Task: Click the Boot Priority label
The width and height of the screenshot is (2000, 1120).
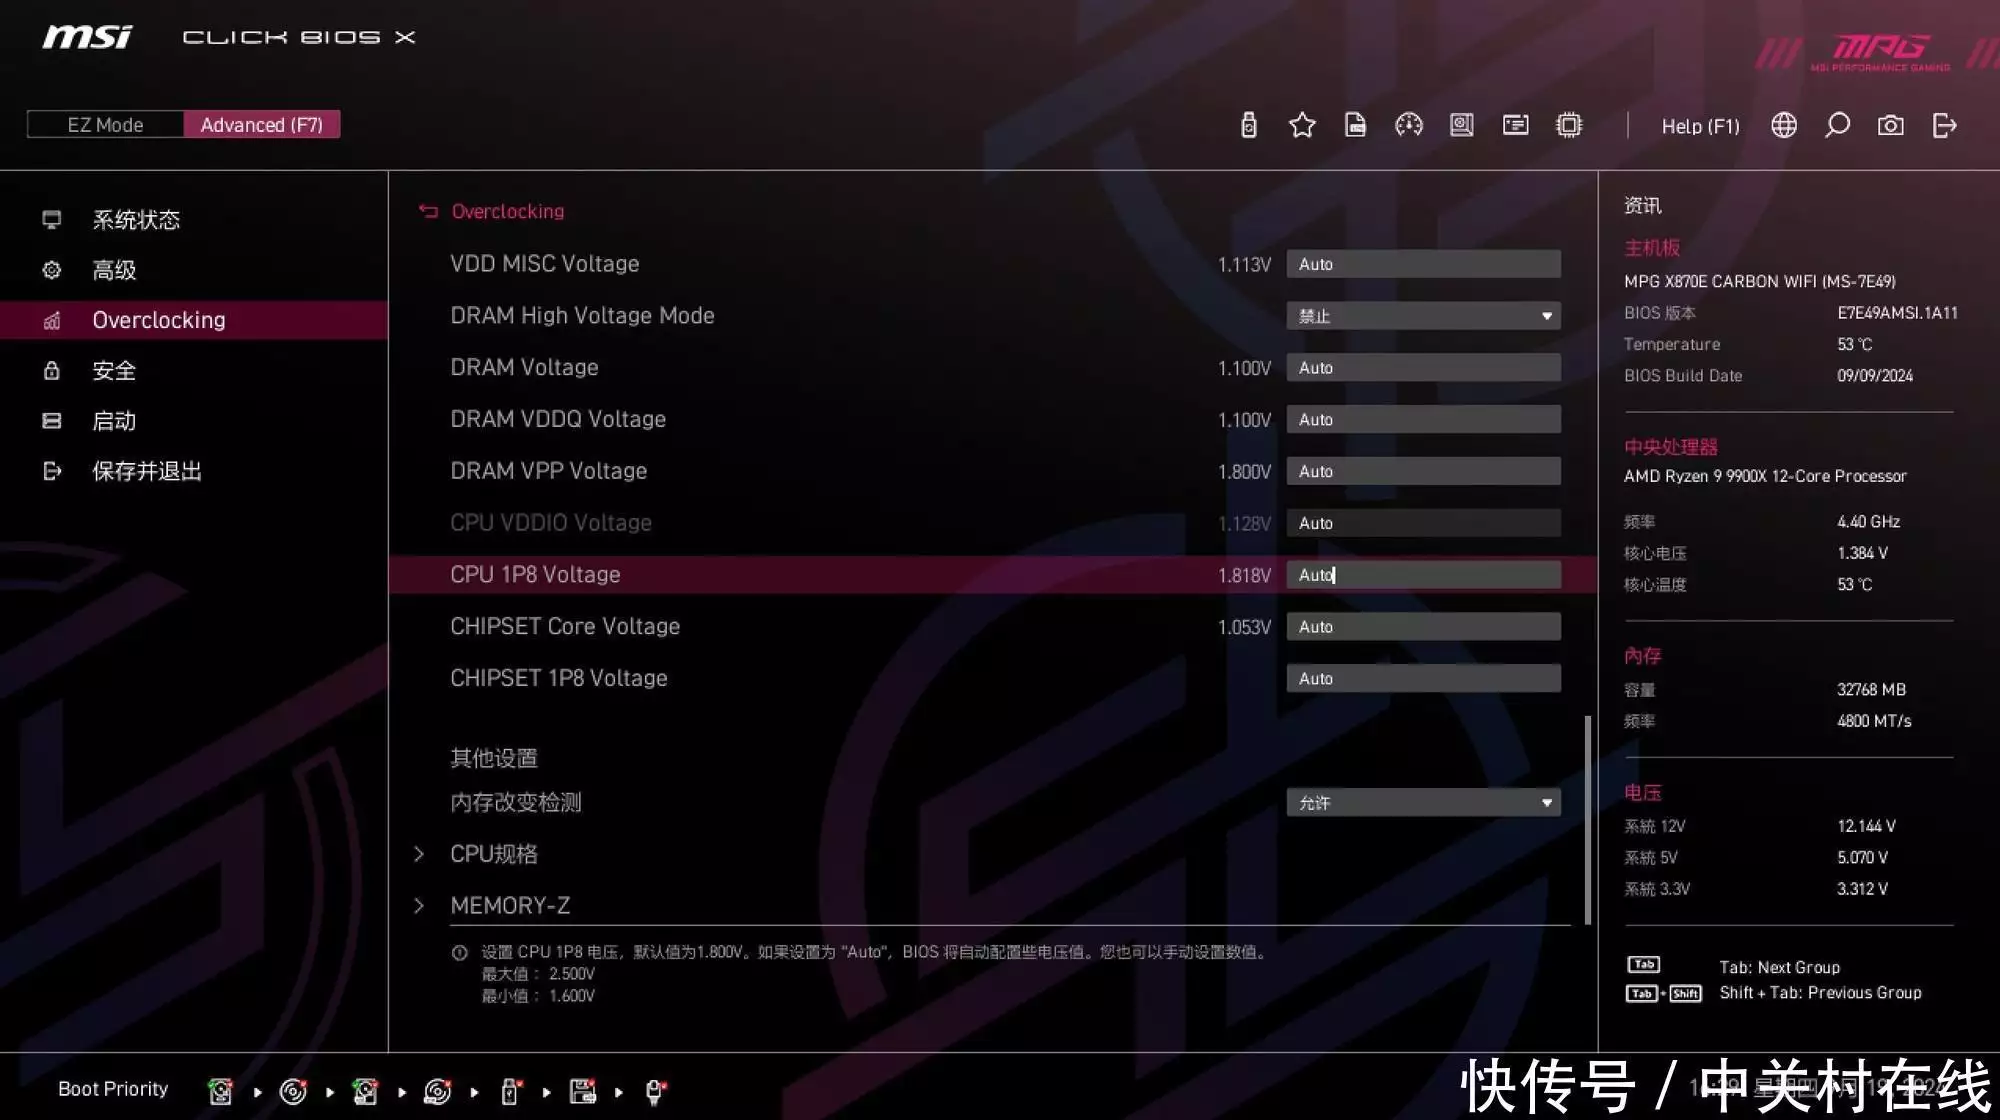Action: [113, 1089]
